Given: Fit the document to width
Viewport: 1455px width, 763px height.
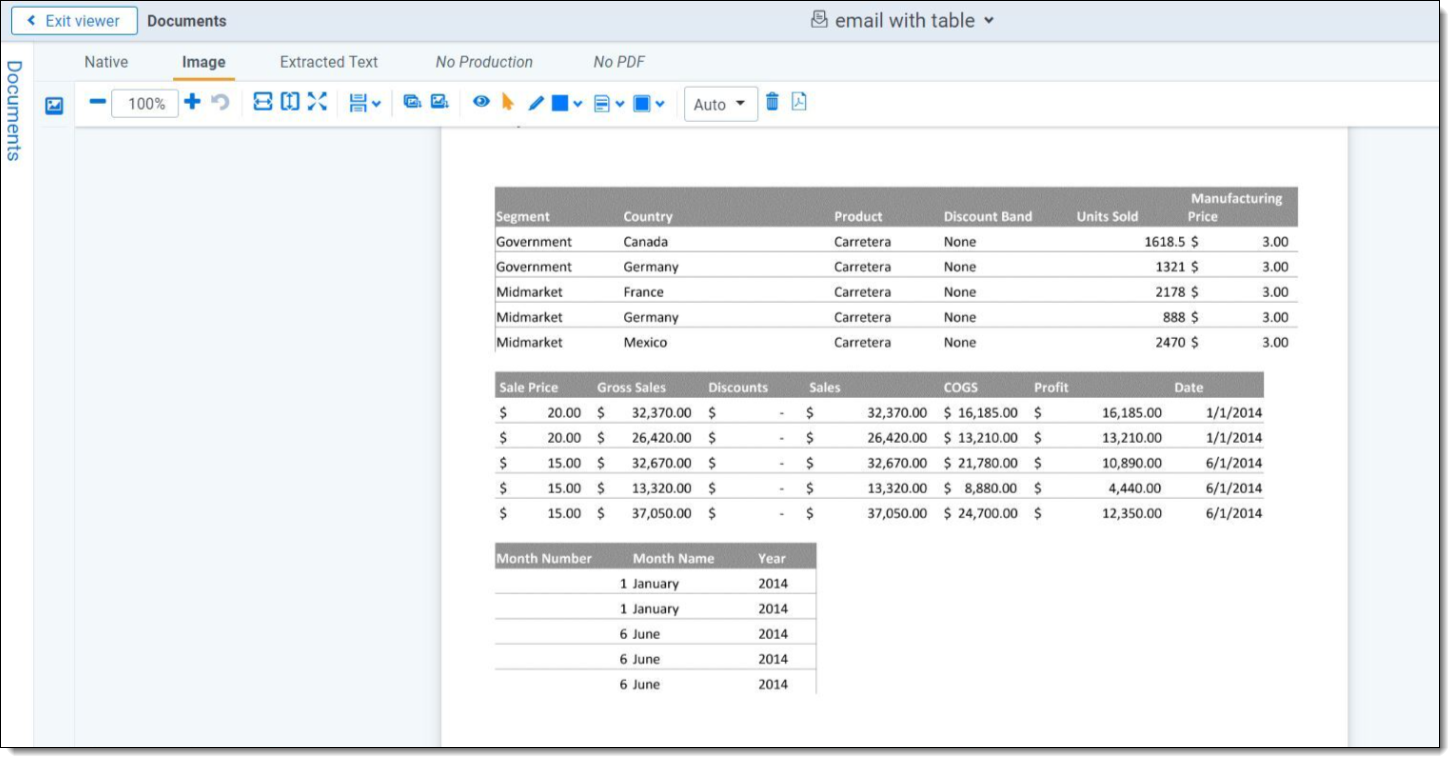Looking at the screenshot, I should [x=262, y=102].
